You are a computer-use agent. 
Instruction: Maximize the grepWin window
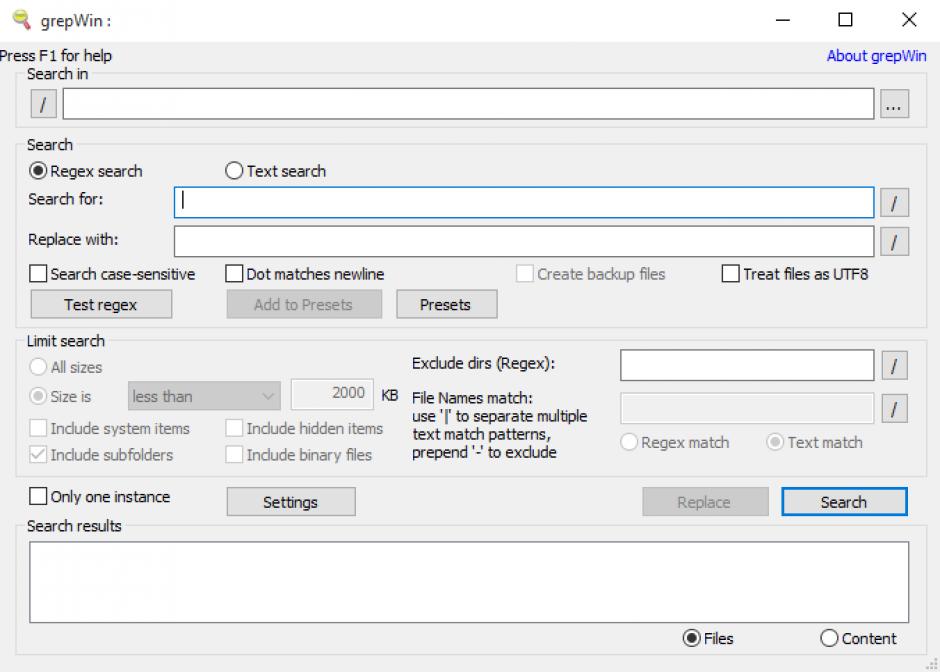coord(845,20)
